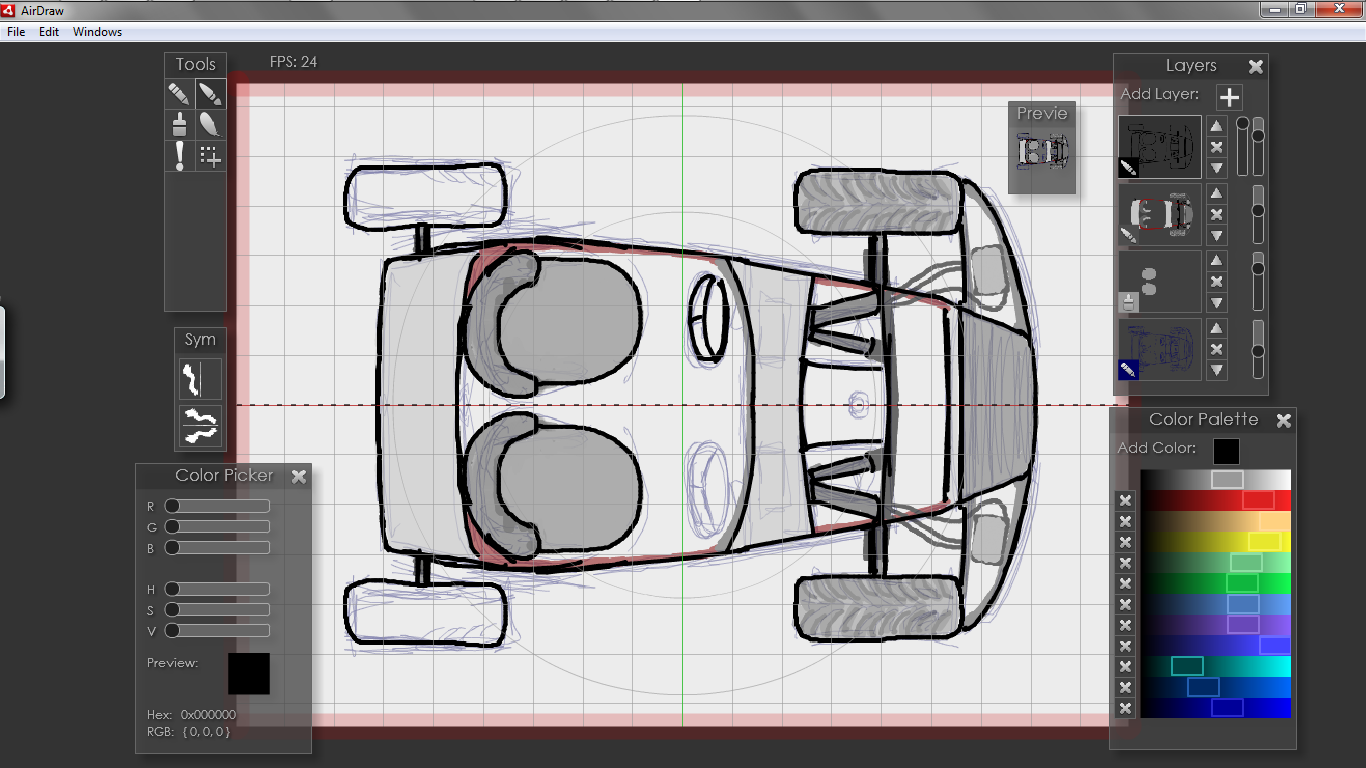Move the second layer up in the stack
The height and width of the screenshot is (768, 1366).
pos(1216,192)
